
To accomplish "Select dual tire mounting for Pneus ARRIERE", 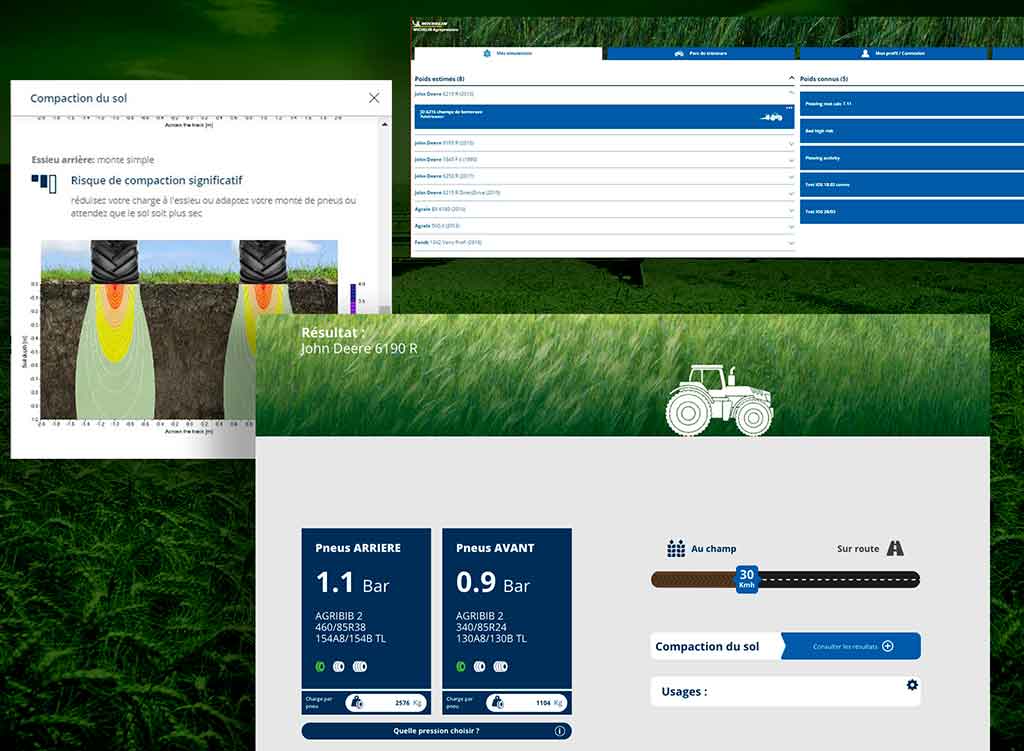I will [x=338, y=667].
